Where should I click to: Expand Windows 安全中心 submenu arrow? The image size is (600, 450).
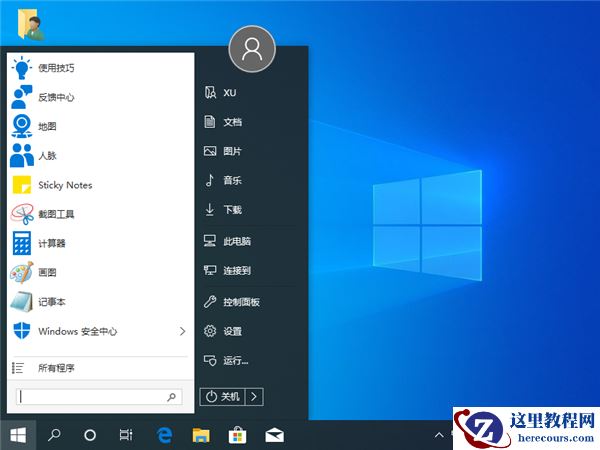pyautogui.click(x=183, y=331)
